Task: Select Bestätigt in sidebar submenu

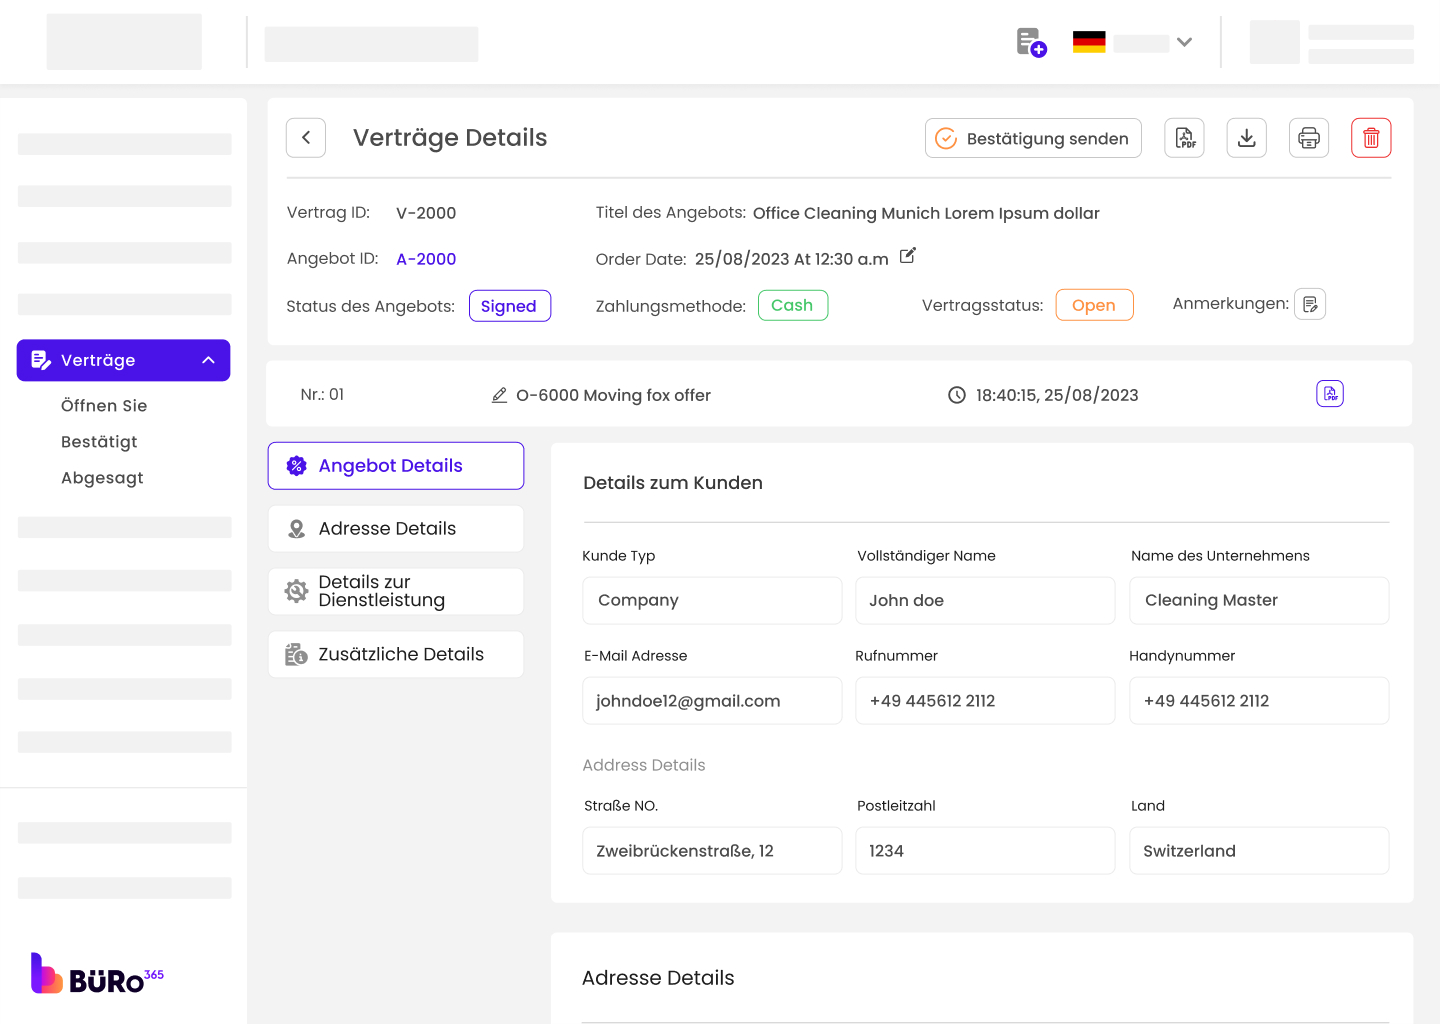Action: [x=99, y=442]
